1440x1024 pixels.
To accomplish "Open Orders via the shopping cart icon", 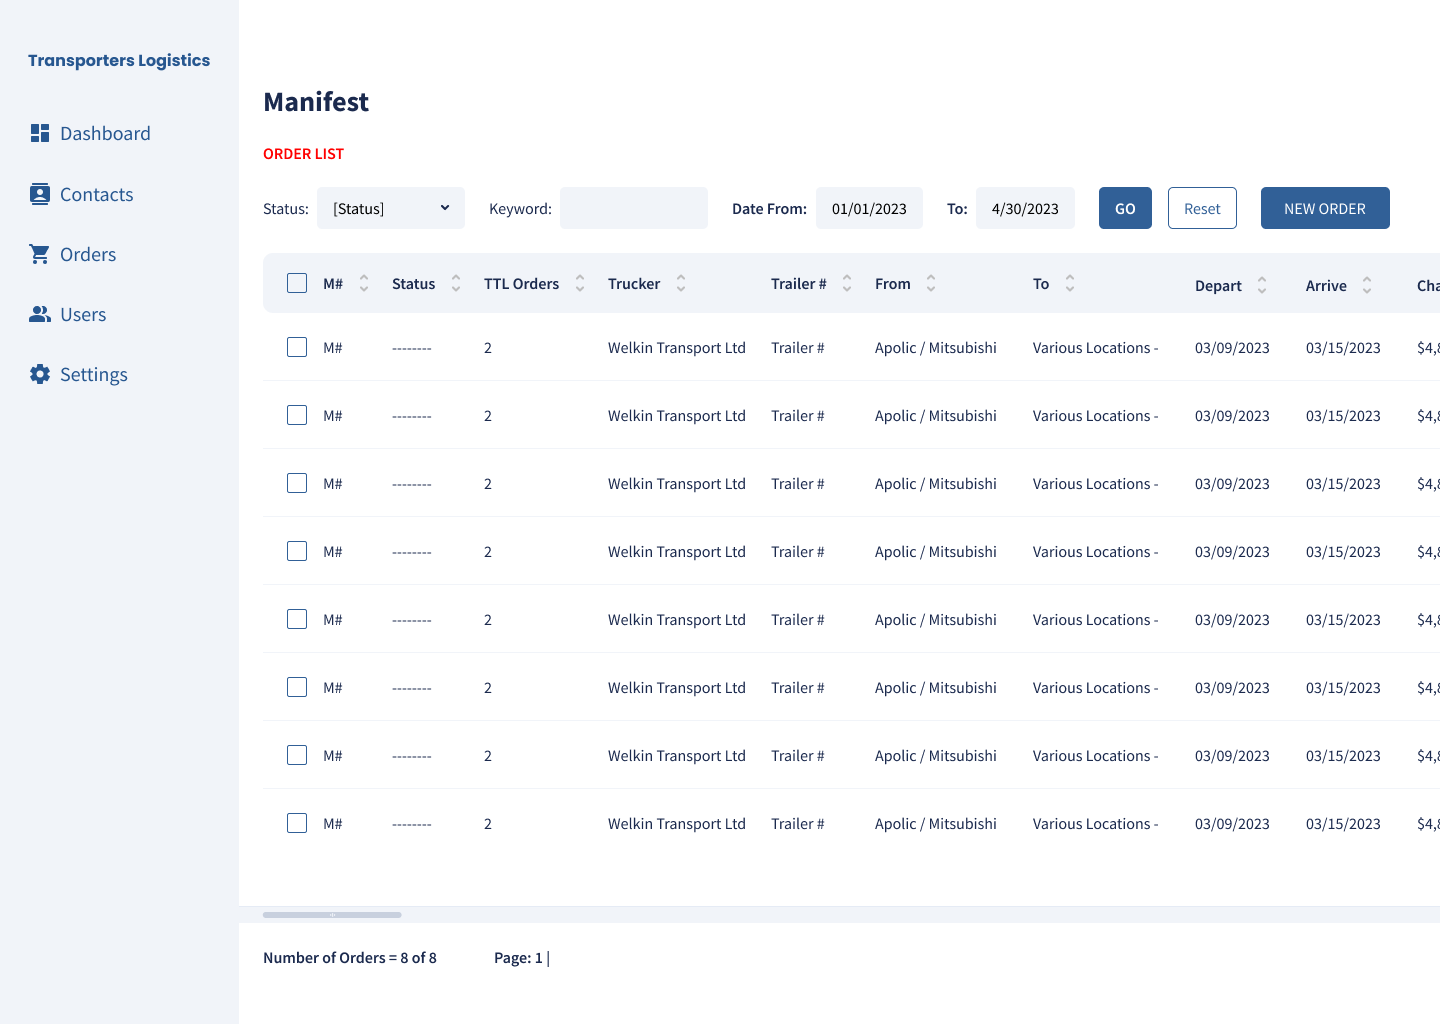I will click(x=40, y=253).
